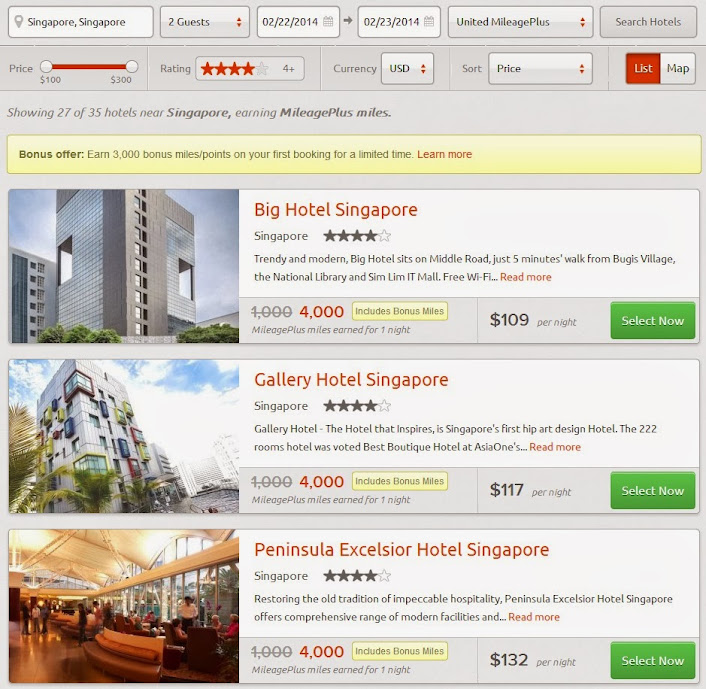Open the USD currency dropdown
Viewport: 706px width, 689px height.
point(407,68)
